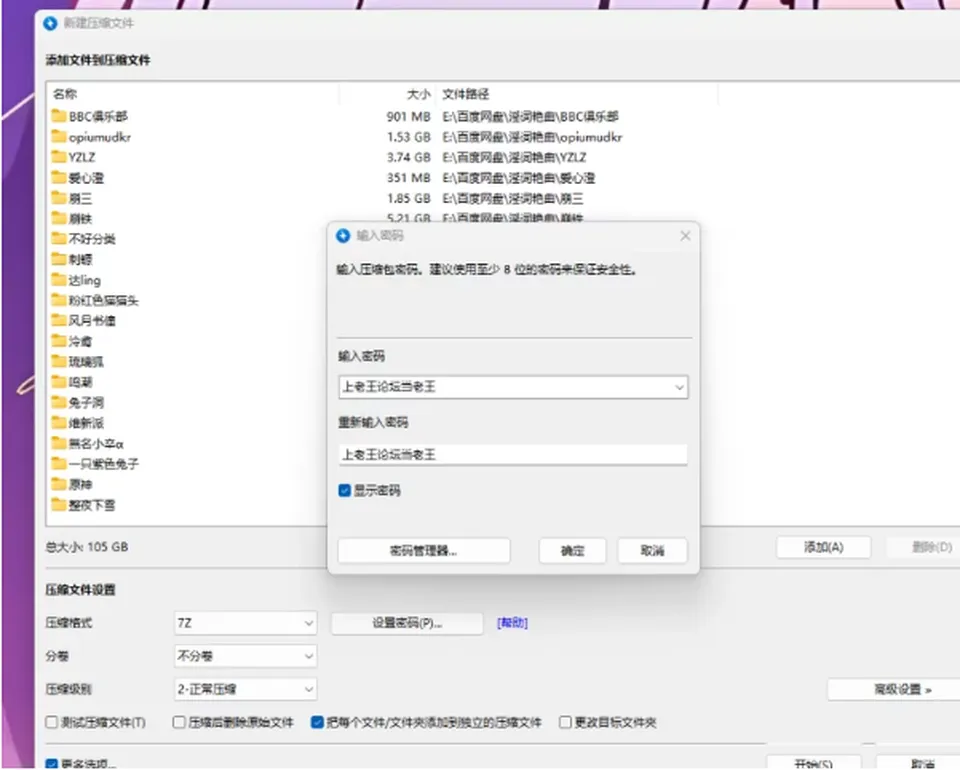960x770 pixels.
Task: Click the 原神 folder icon
Action: 59,484
